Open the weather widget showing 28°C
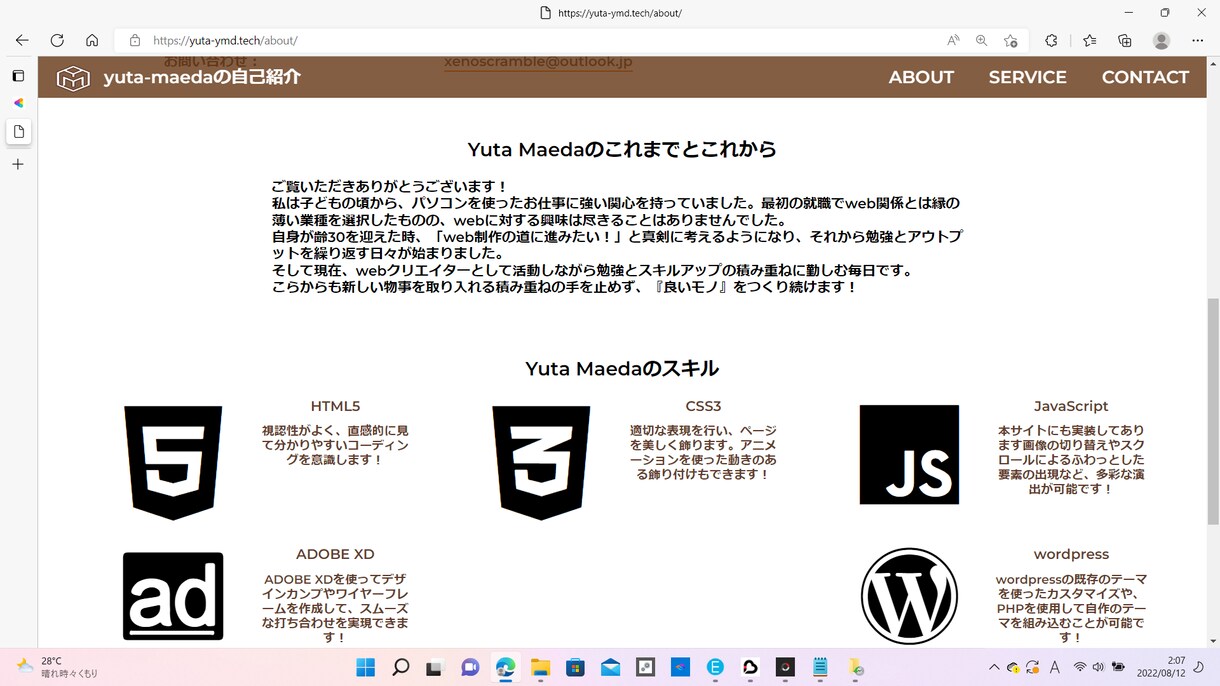The width and height of the screenshot is (1220, 686). [x=57, y=667]
